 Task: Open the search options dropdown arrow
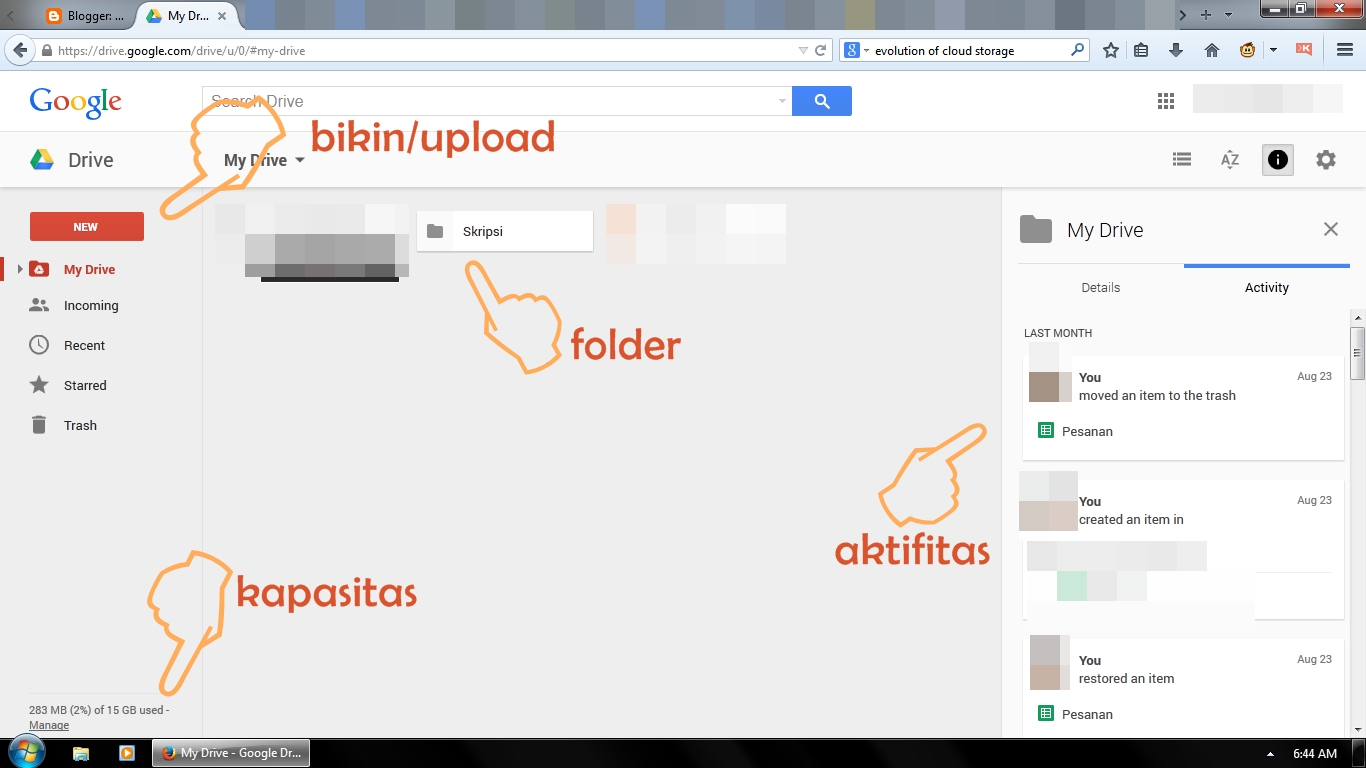pos(782,101)
